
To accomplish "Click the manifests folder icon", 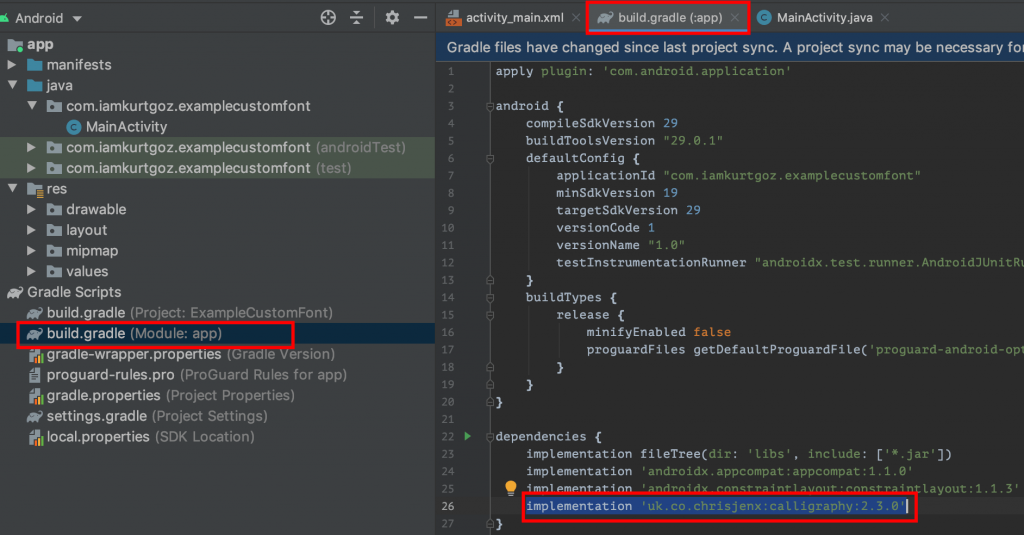I will click(35, 65).
